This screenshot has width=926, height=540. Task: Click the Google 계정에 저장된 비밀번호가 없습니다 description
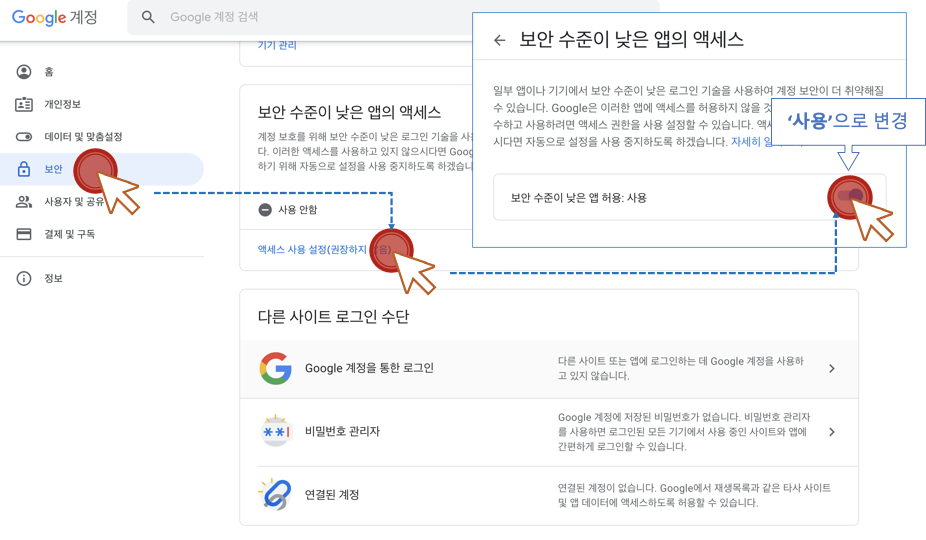tap(684, 432)
